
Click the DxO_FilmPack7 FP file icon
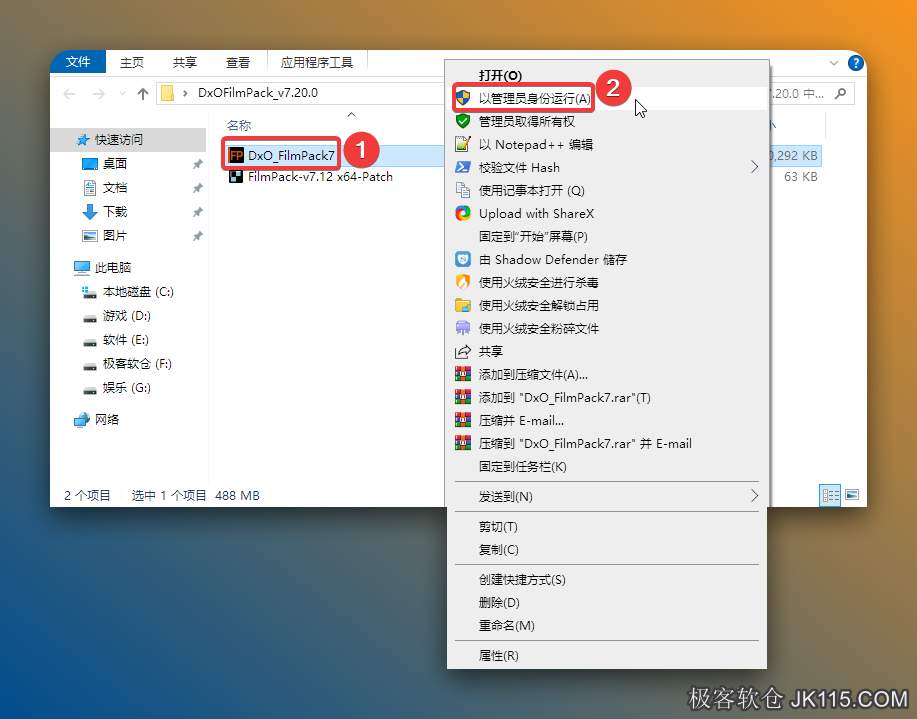tap(236, 155)
